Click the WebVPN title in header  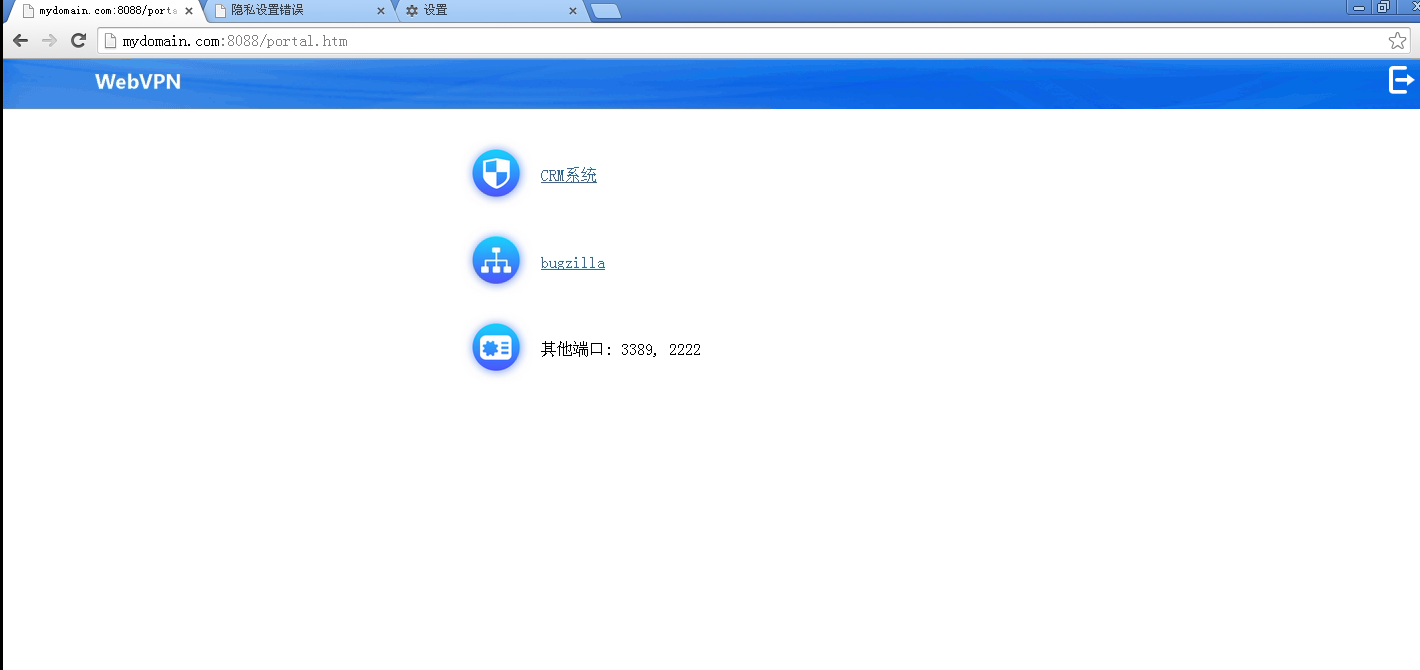coord(138,82)
